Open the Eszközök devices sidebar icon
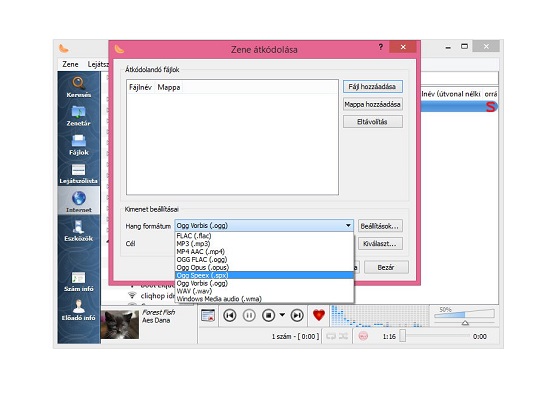Image resolution: width=550 pixels, height=408 pixels. point(79,231)
